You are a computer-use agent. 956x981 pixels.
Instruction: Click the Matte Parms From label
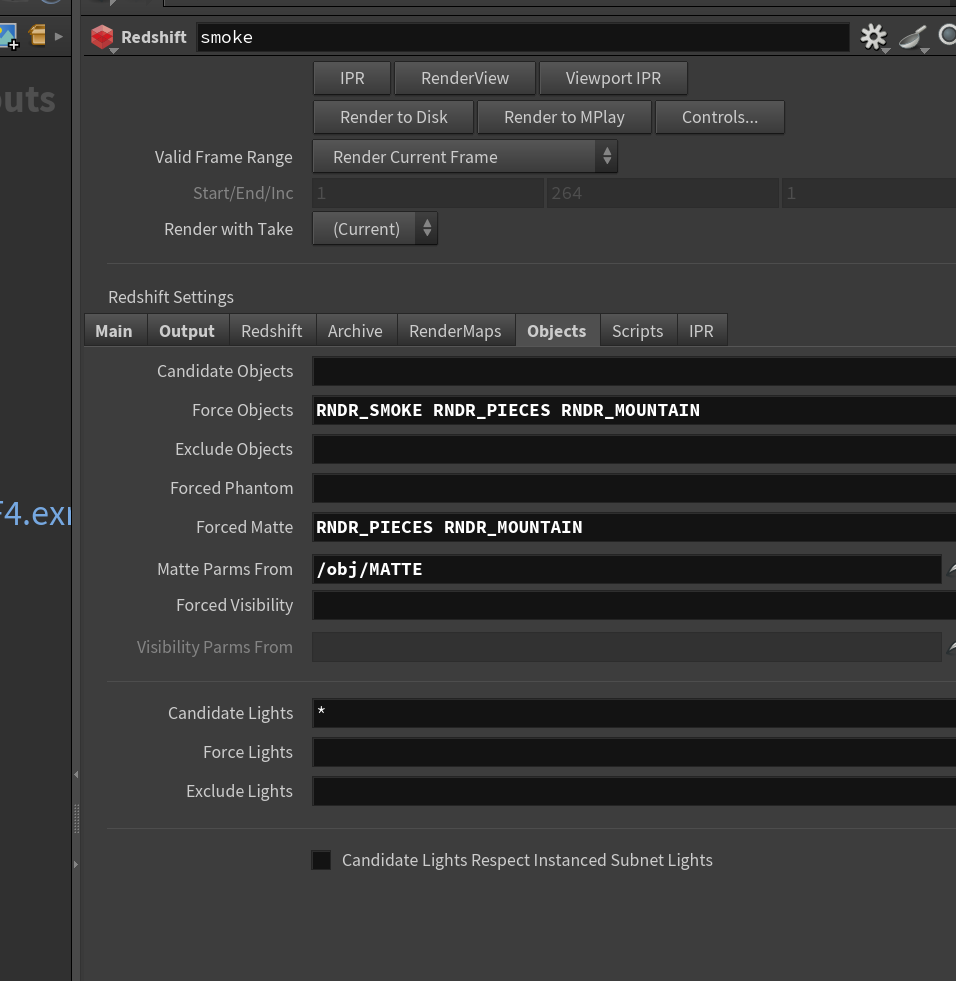(225, 569)
